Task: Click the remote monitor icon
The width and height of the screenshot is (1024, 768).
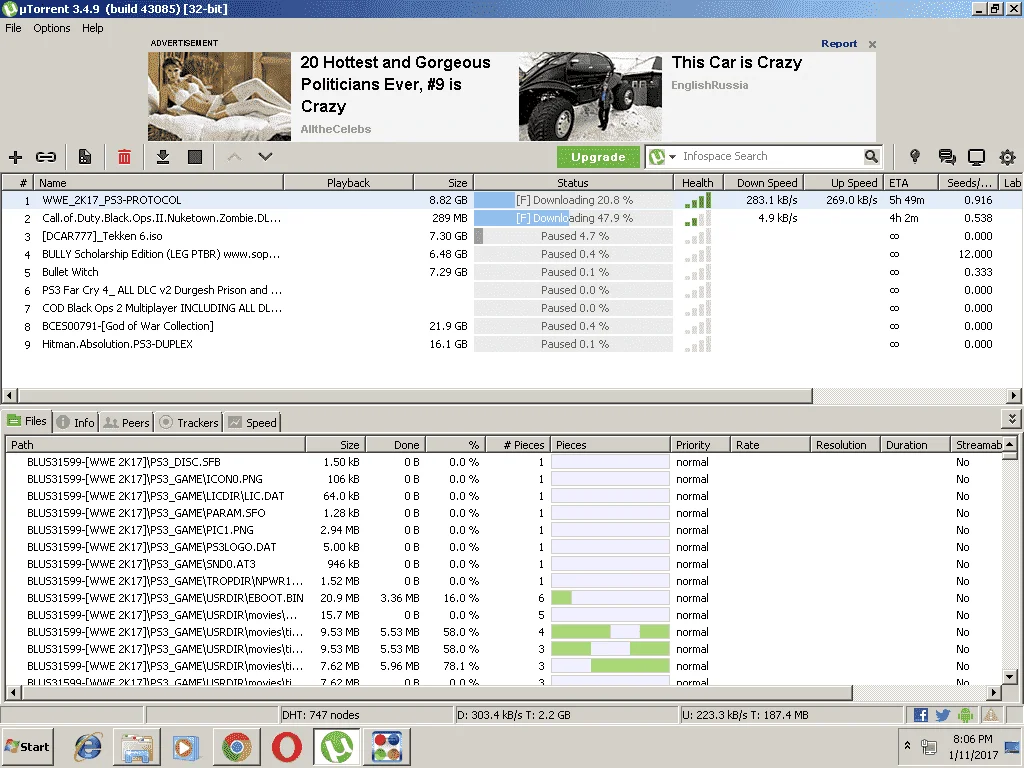Action: [976, 157]
